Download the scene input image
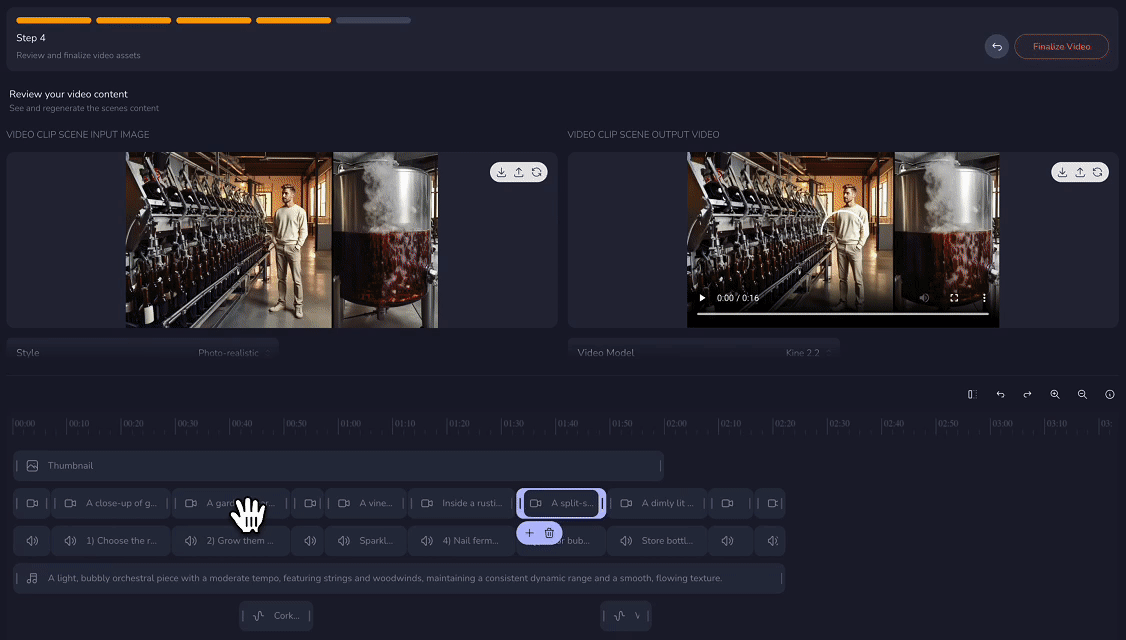Screen dimensions: 1126x640 (501, 171)
